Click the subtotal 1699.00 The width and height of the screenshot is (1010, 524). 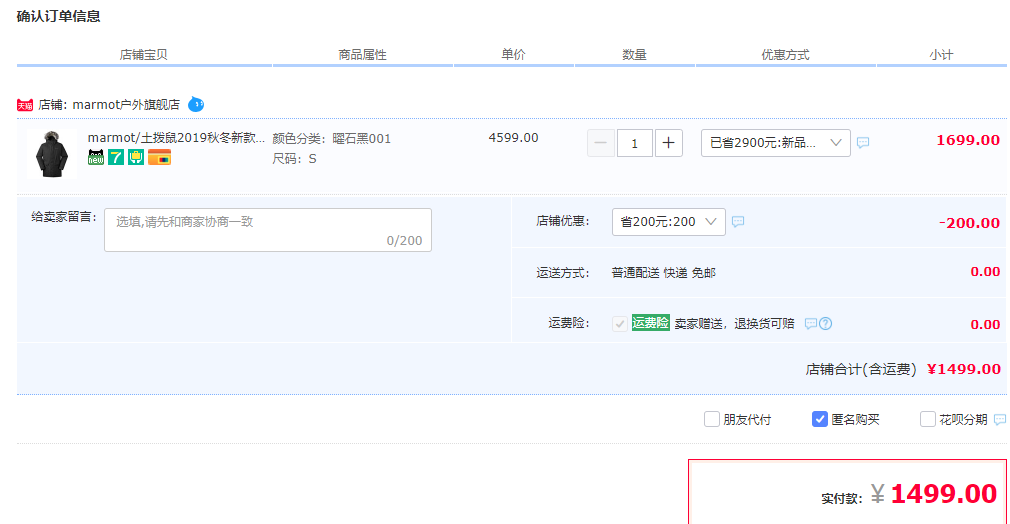[967, 141]
